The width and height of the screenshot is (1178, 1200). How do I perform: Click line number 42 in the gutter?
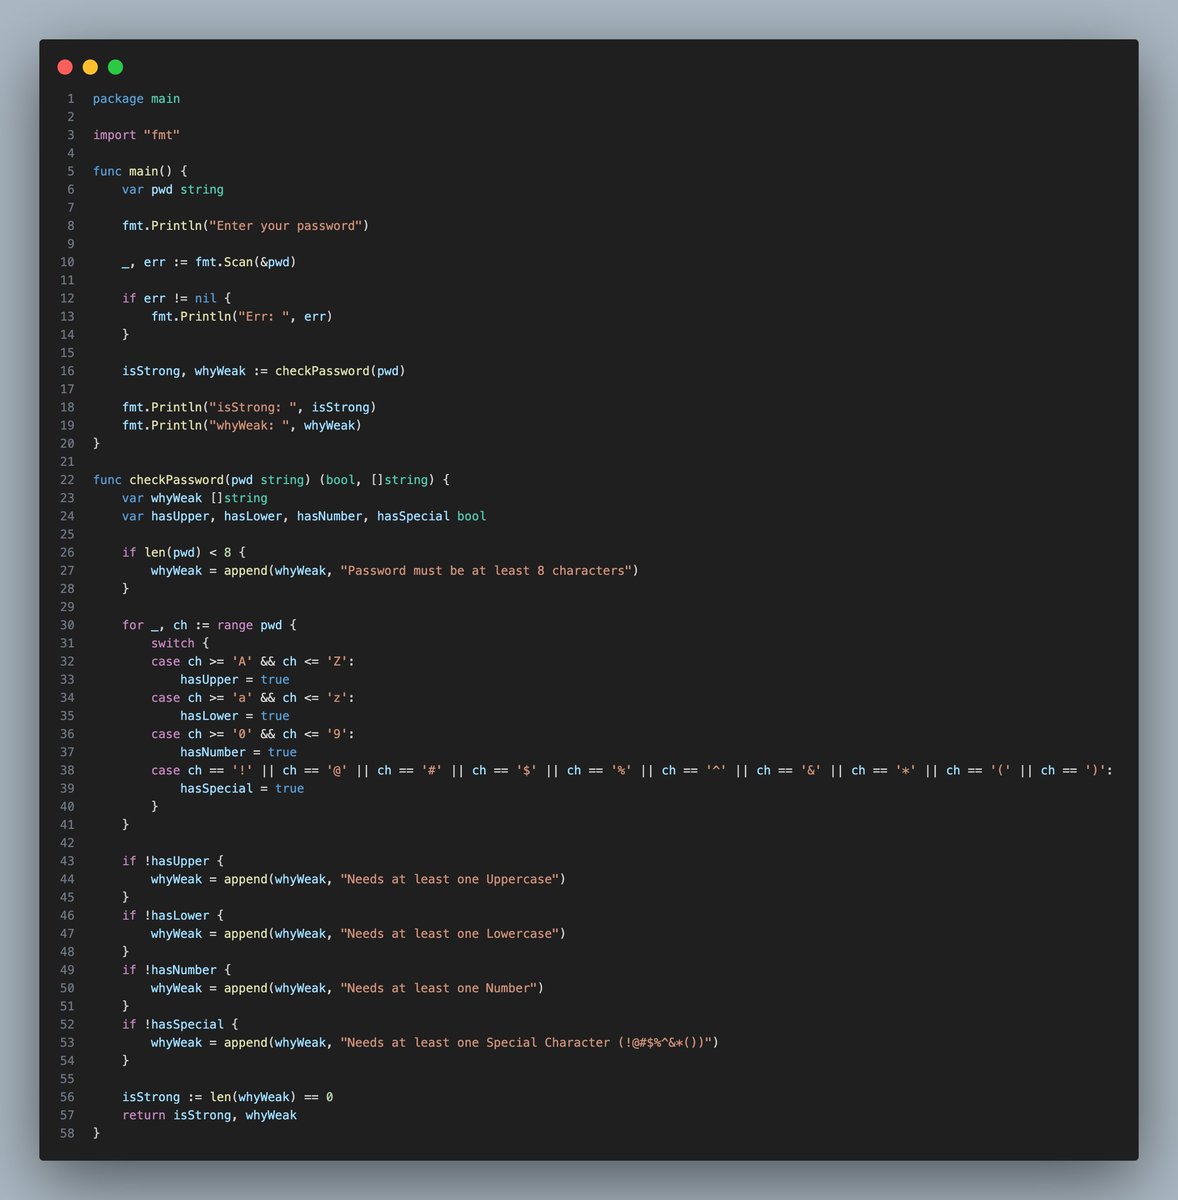pyautogui.click(x=67, y=843)
